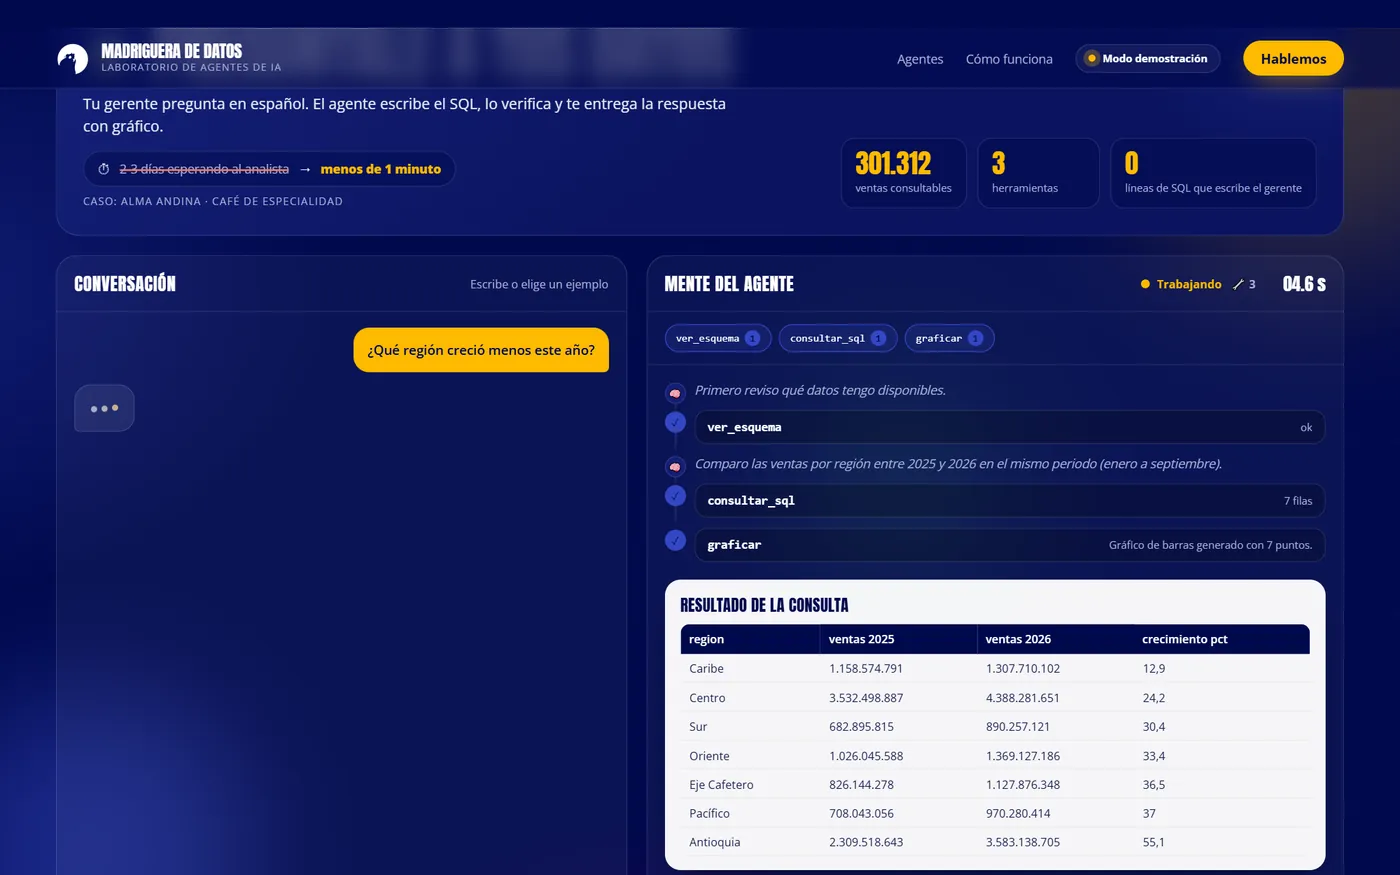Screen dimensions: 1400x875
Task: Click the Hablemos button
Action: (1293, 59)
